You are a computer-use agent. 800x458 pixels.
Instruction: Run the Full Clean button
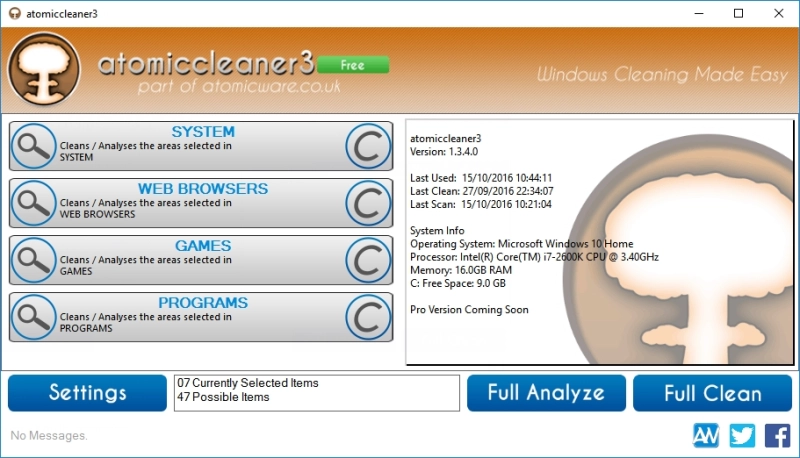[712, 393]
